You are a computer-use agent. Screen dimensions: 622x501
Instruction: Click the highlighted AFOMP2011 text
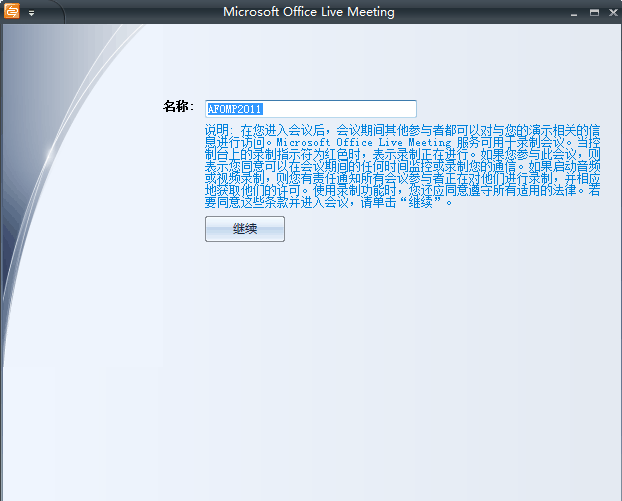(234, 109)
